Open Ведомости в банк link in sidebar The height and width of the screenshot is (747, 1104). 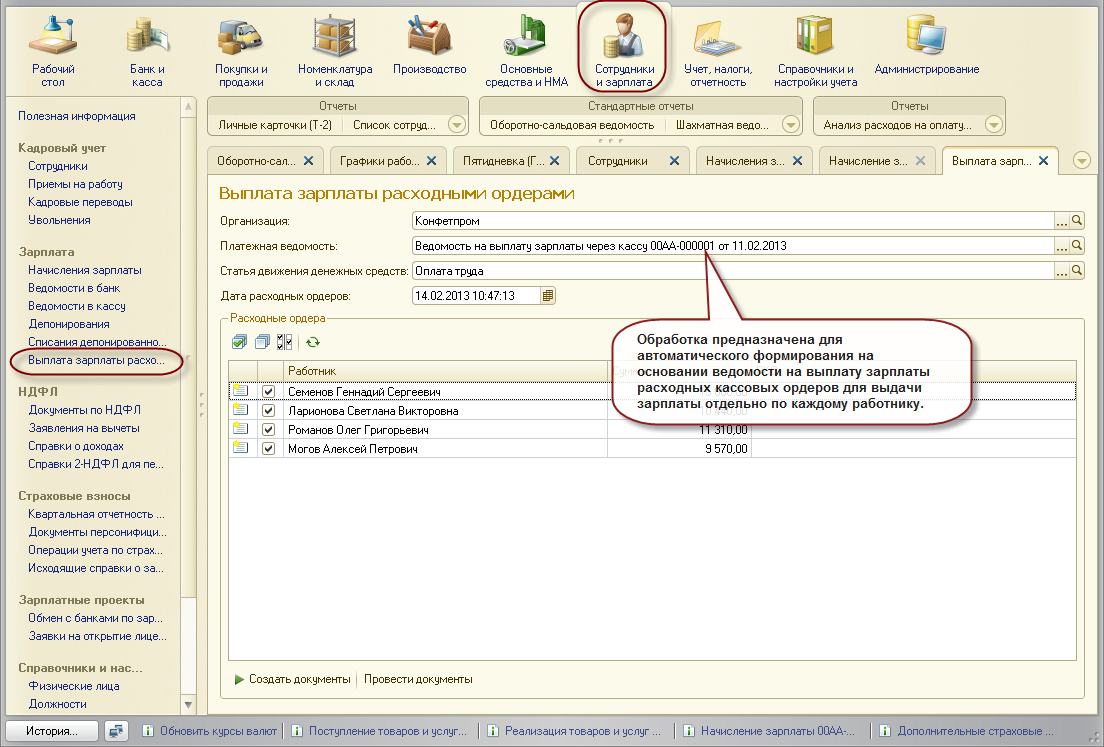coord(74,288)
